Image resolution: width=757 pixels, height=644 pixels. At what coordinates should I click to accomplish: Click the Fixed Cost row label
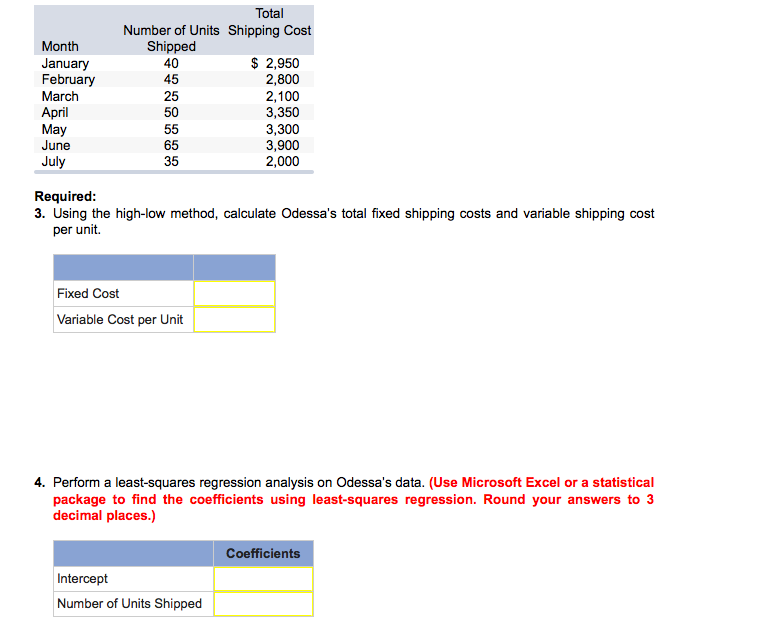click(88, 294)
